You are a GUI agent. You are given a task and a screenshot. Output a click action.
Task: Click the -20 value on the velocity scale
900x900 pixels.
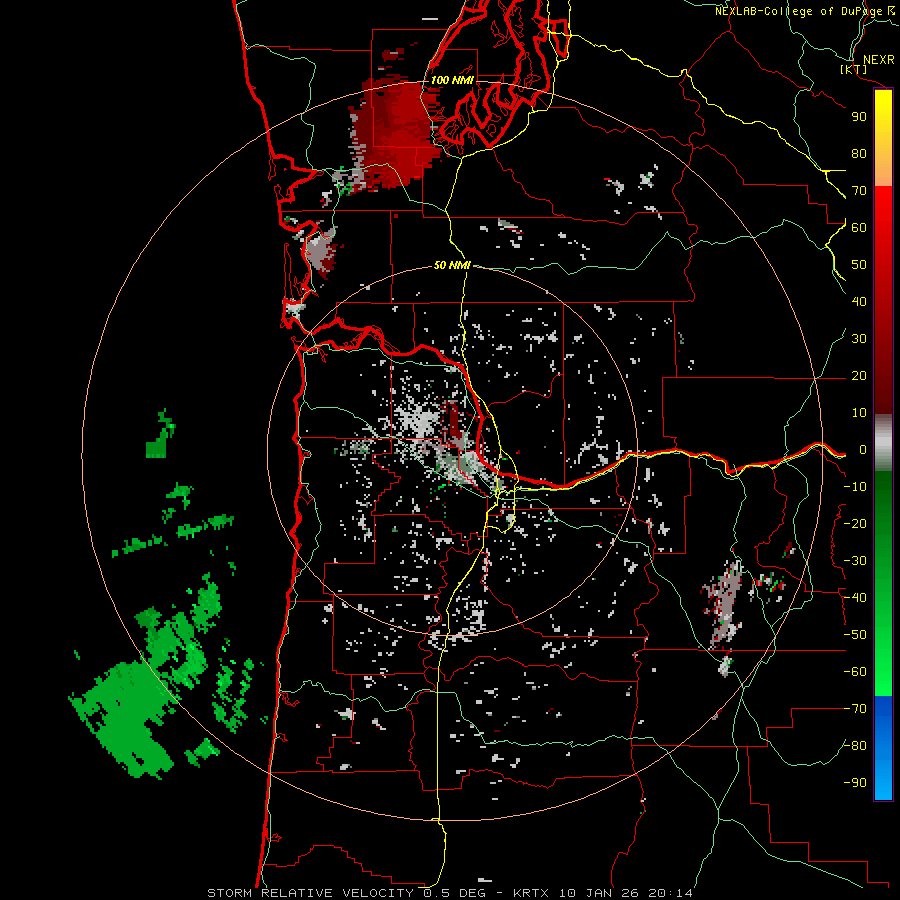pyautogui.click(x=855, y=524)
